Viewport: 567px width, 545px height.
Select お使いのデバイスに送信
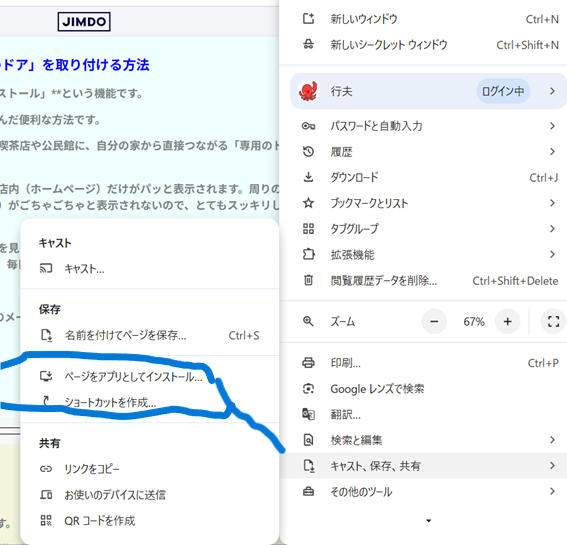150,494
